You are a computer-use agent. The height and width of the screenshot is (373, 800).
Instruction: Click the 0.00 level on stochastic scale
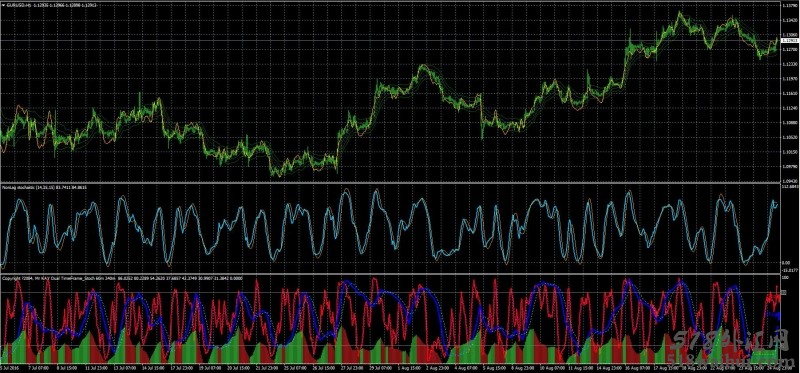pos(786,263)
